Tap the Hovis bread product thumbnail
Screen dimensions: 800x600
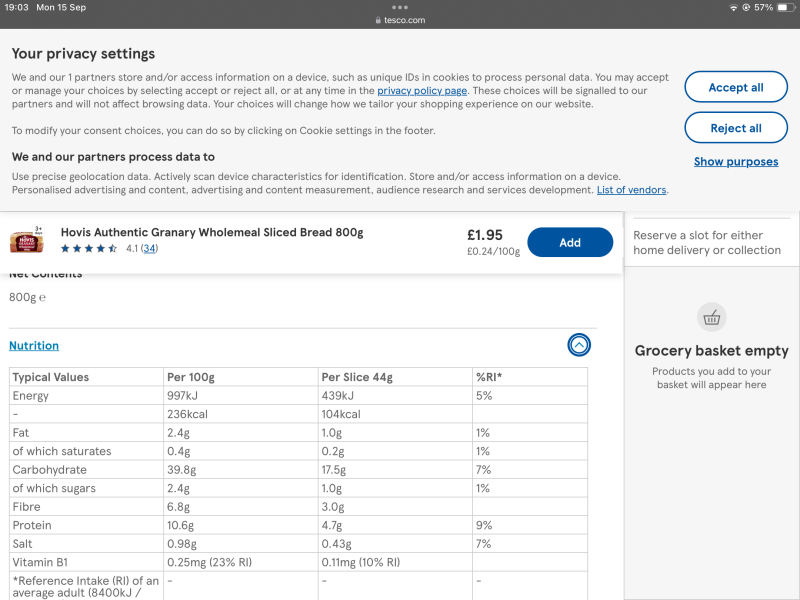[x=28, y=241]
